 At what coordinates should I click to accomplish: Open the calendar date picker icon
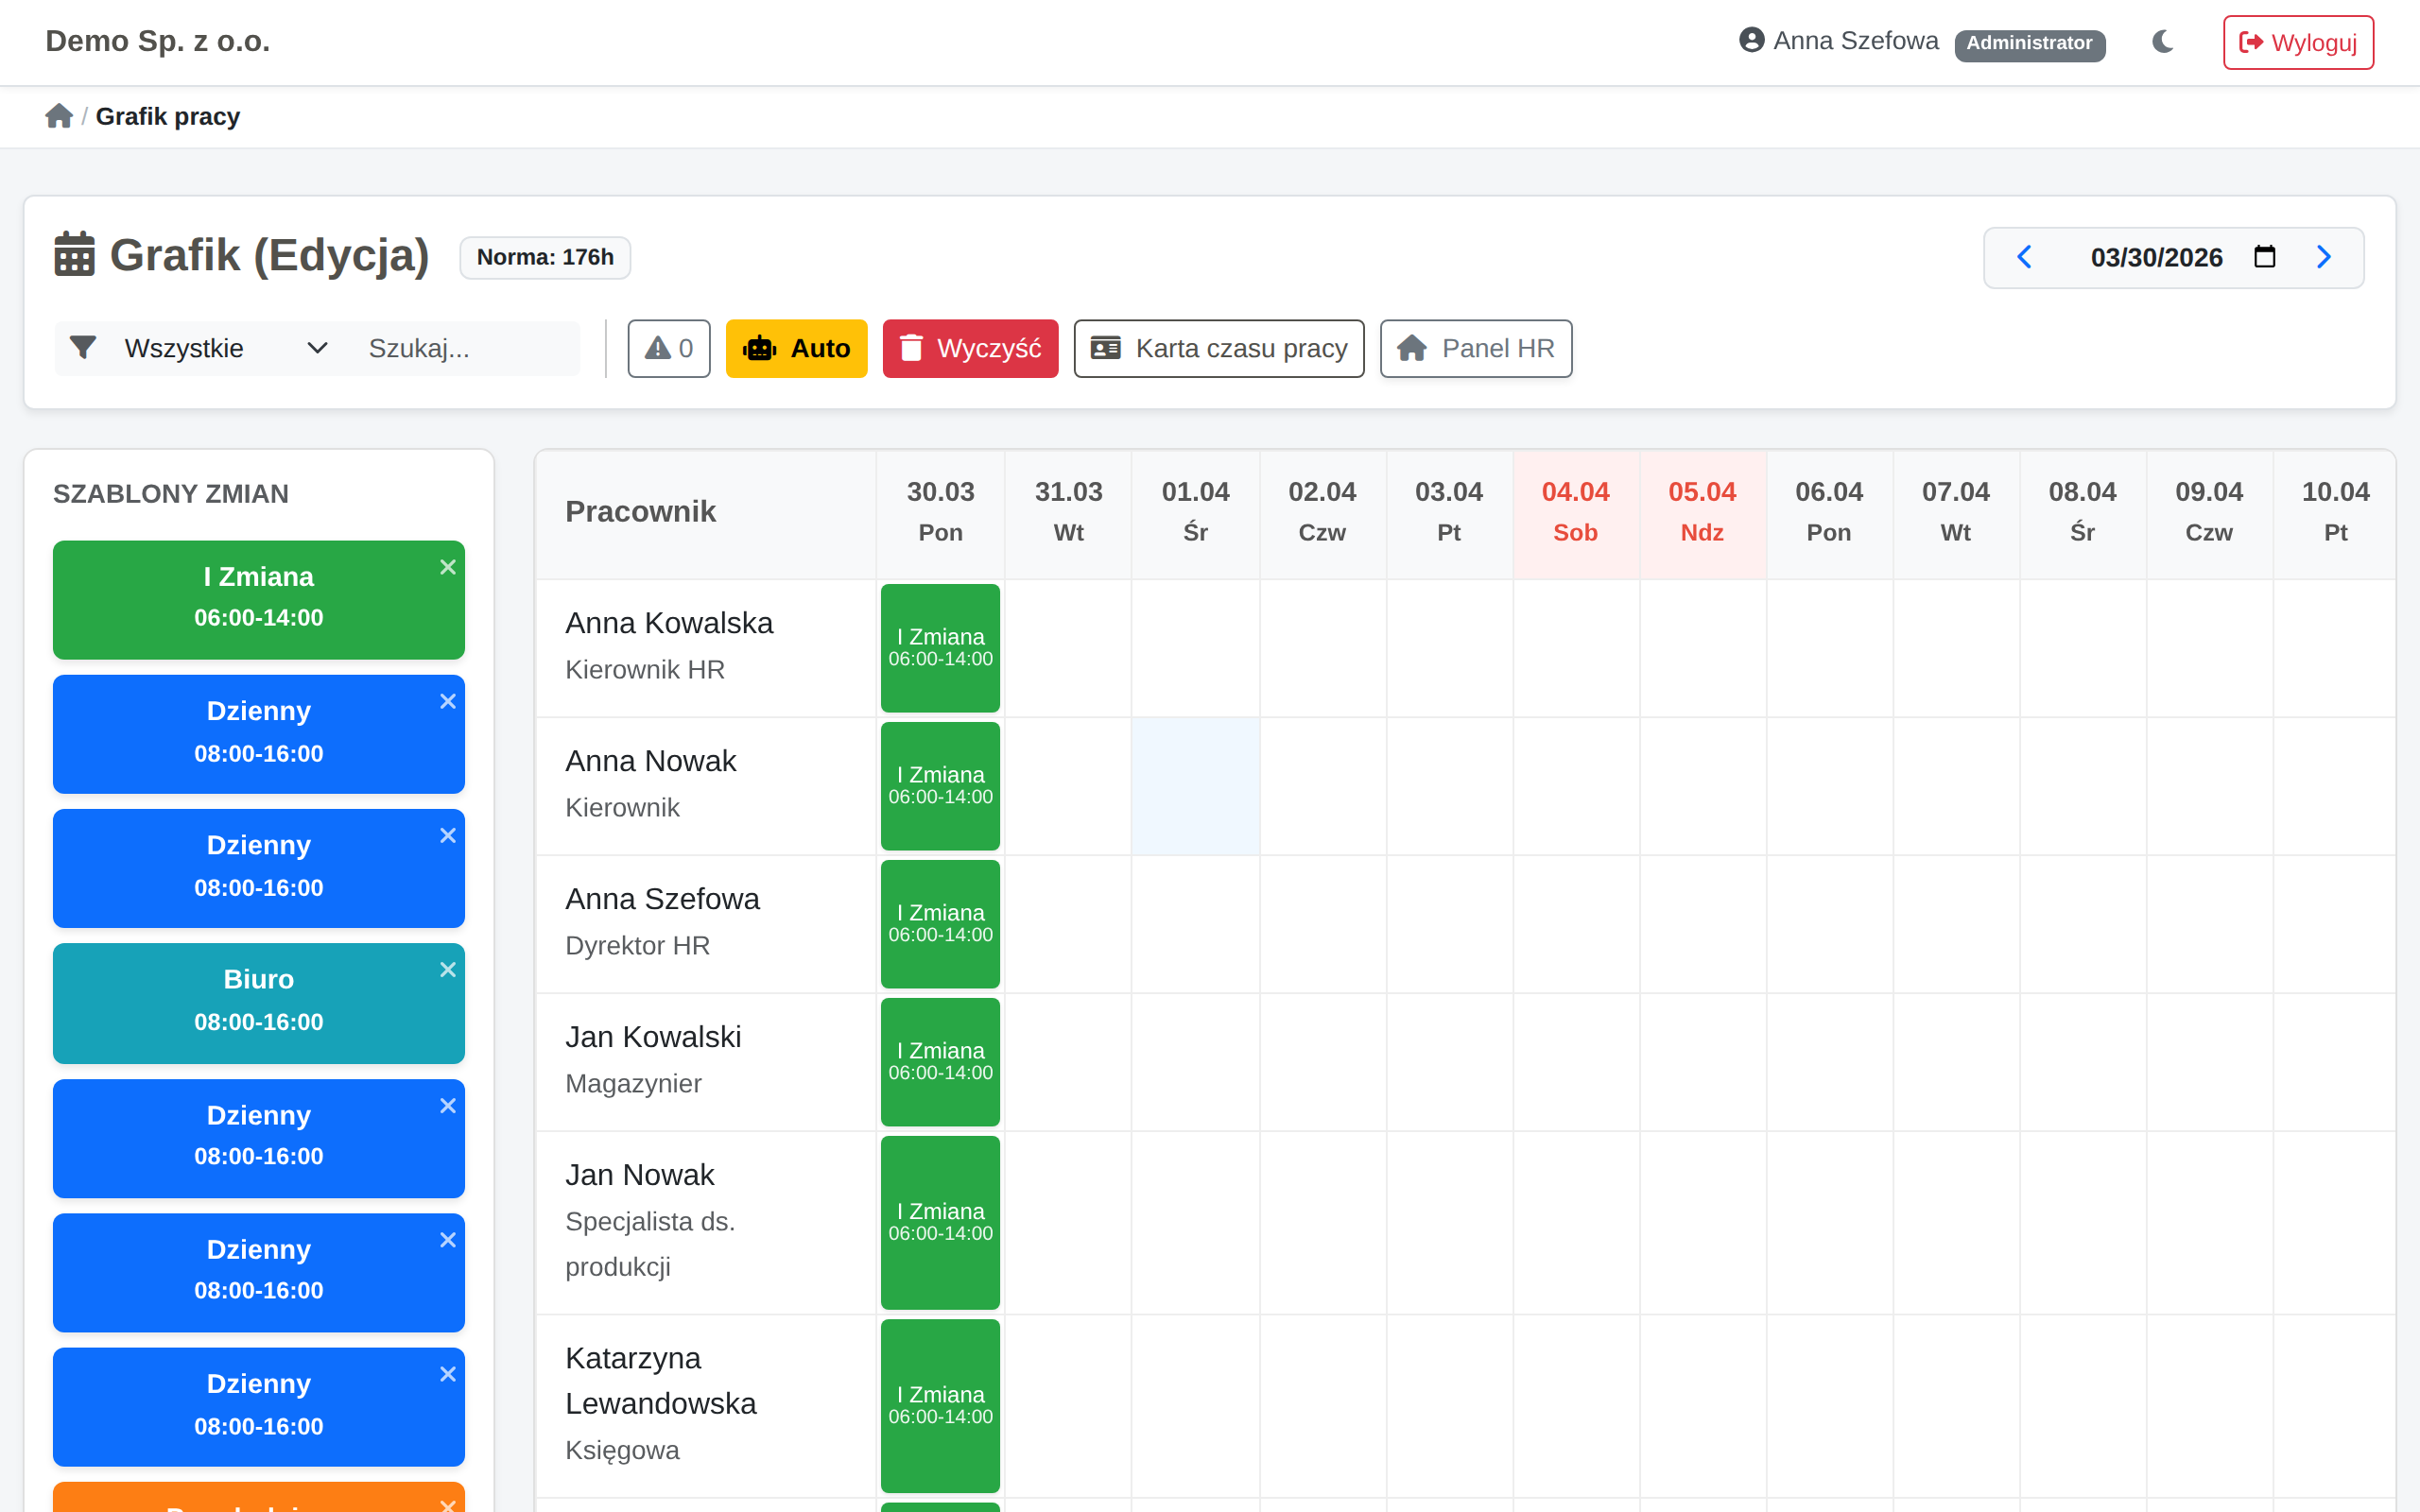pyautogui.click(x=2265, y=257)
